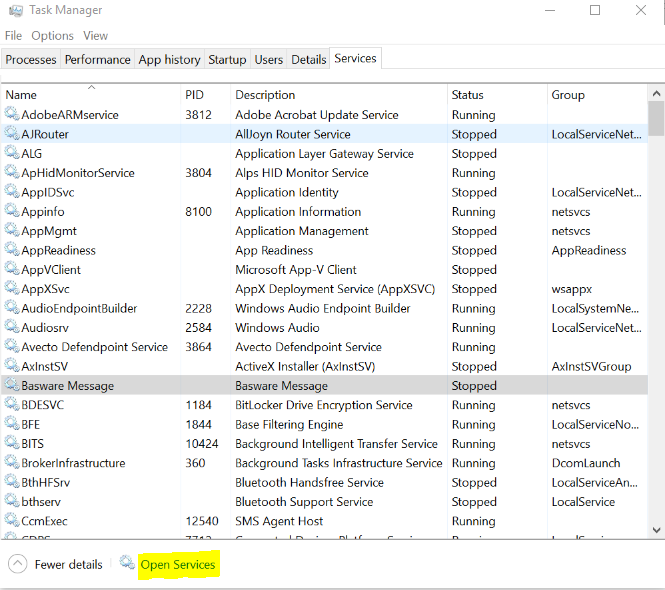Click the Task Manager title bar icon
Image resolution: width=665 pixels, height=590 pixels.
click(16, 11)
